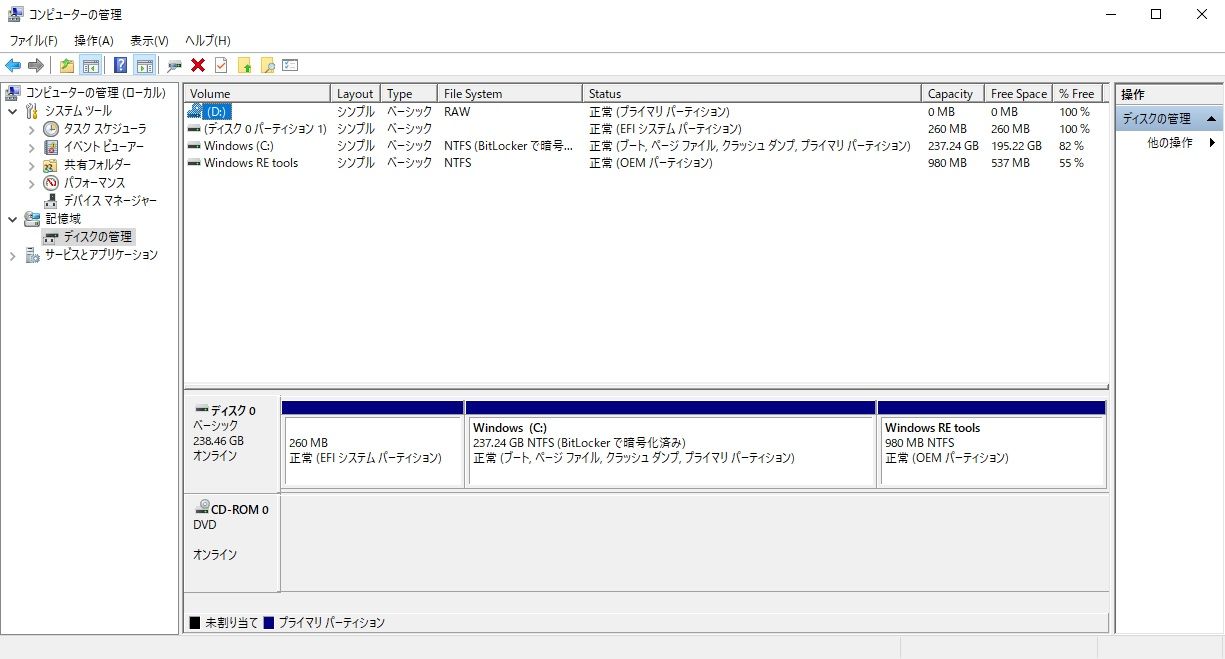Click the checkmark document properties icon

coord(221,66)
